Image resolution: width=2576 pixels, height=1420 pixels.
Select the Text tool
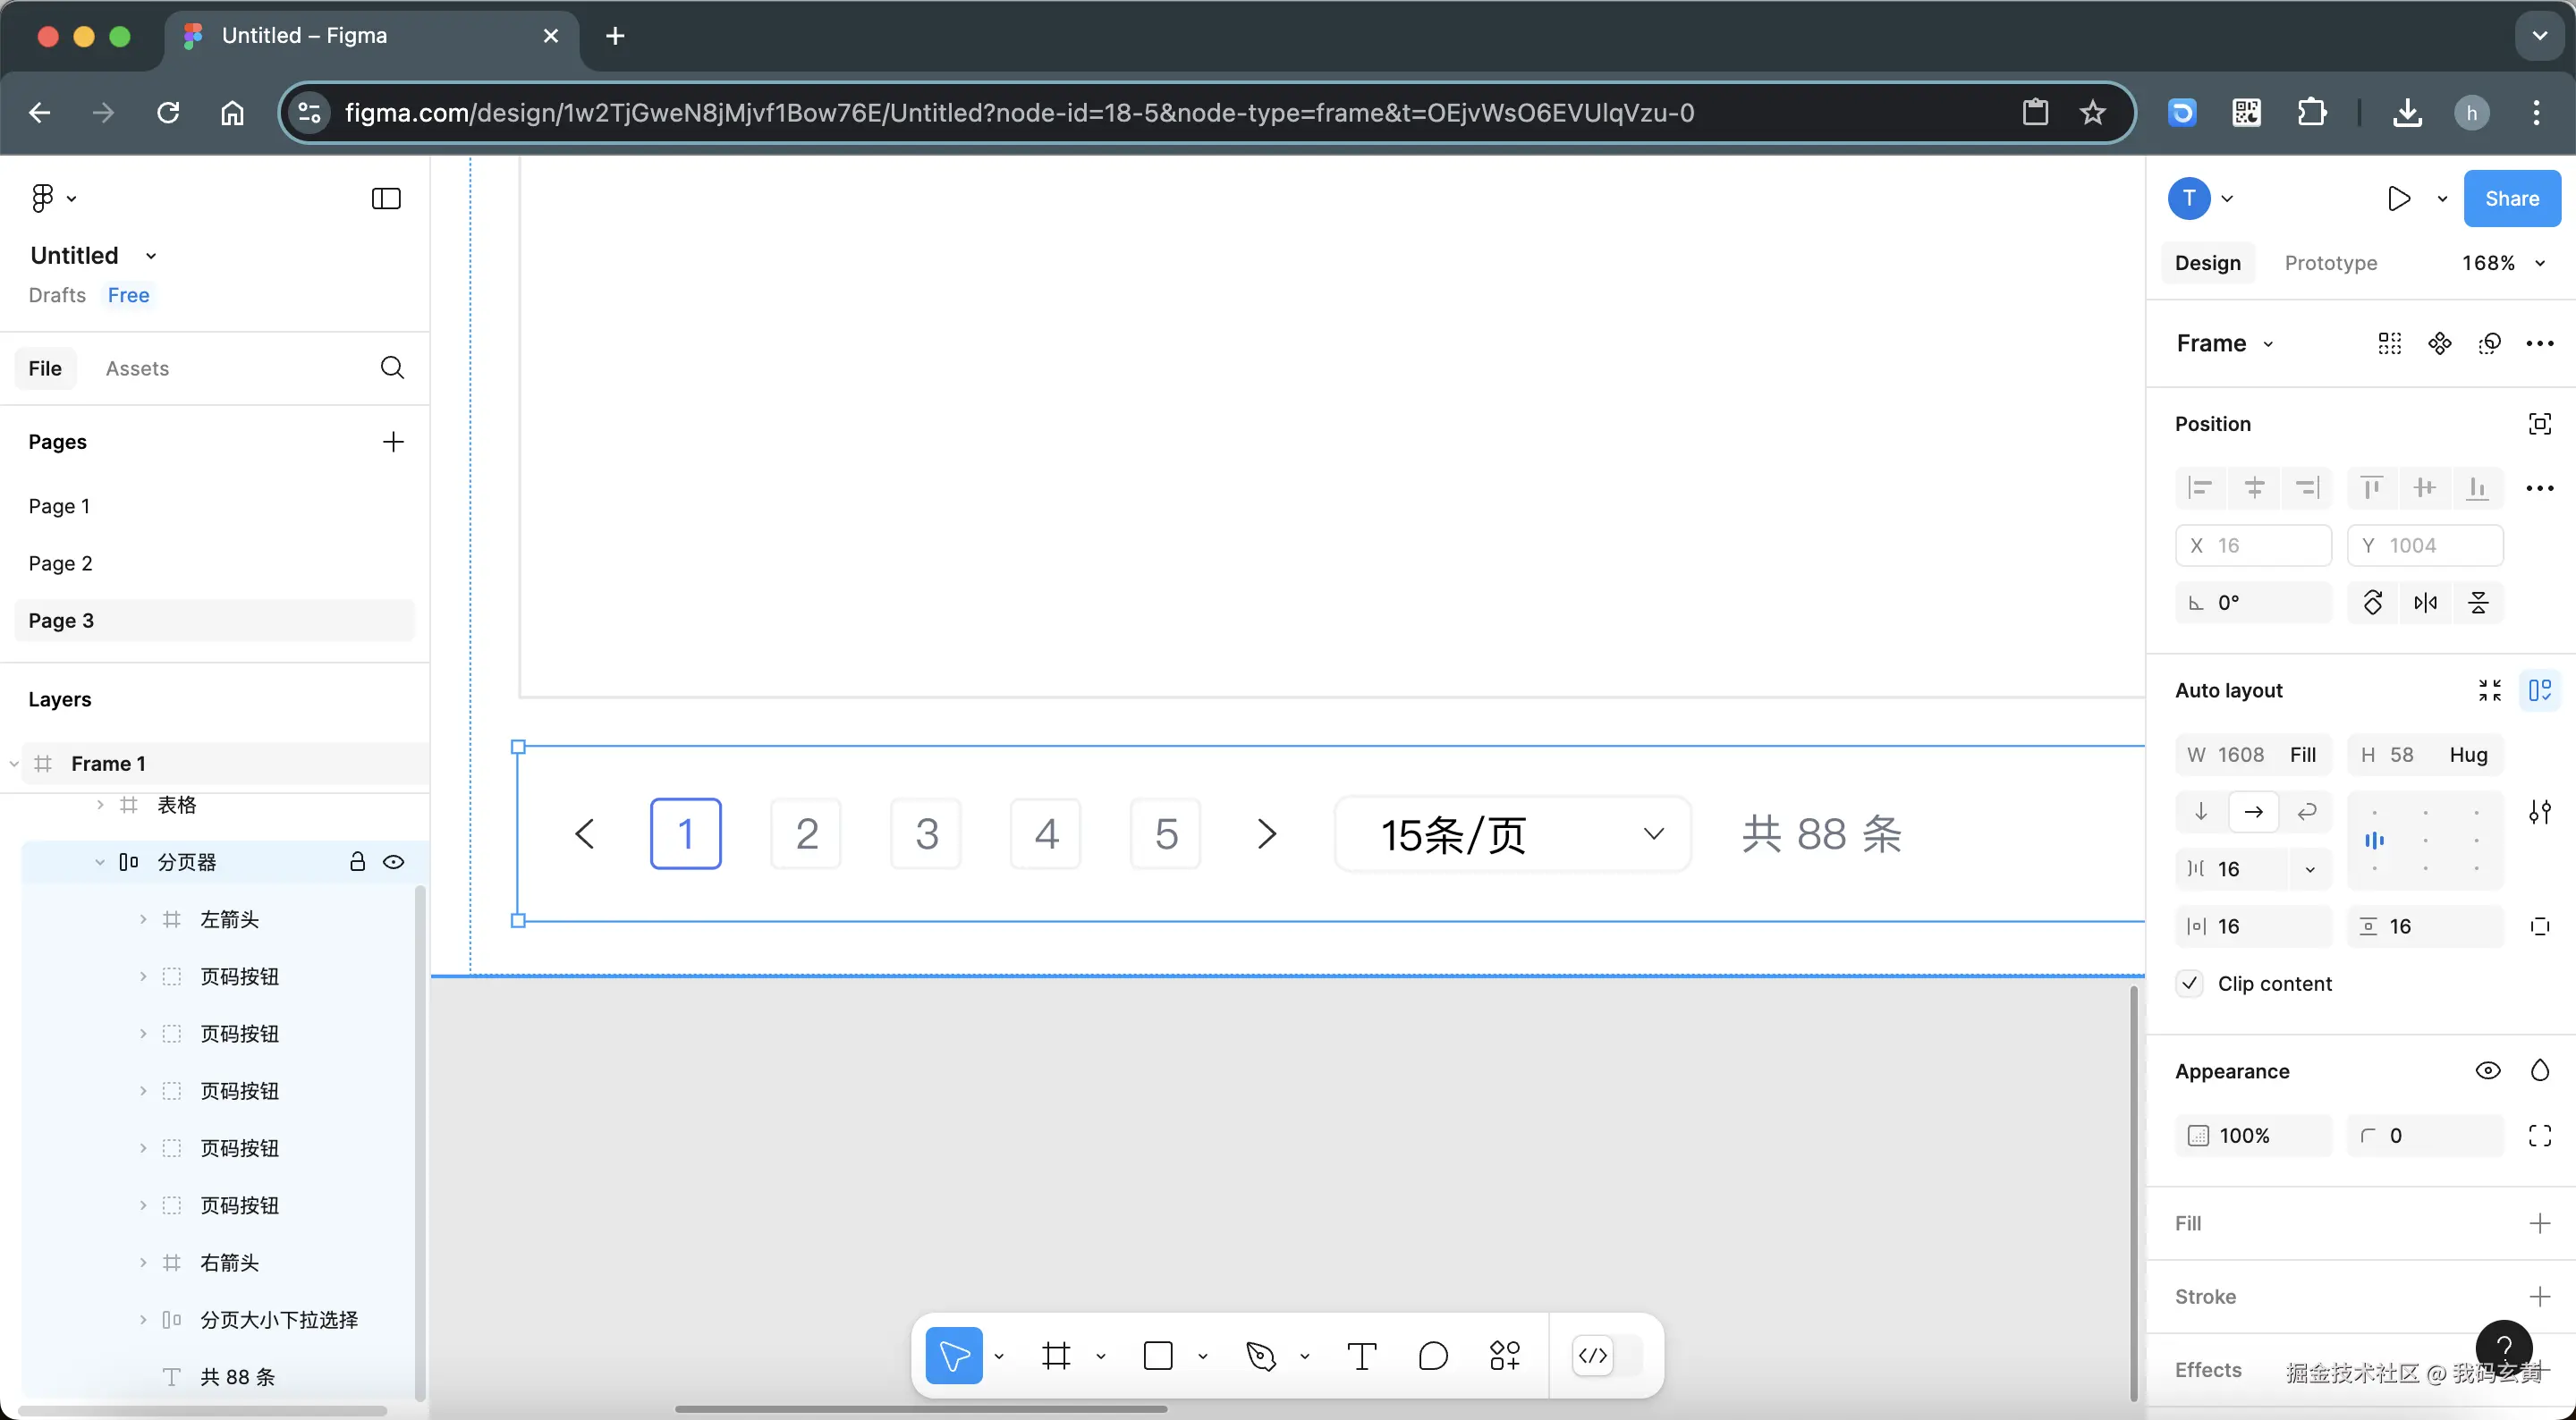pos(1362,1356)
